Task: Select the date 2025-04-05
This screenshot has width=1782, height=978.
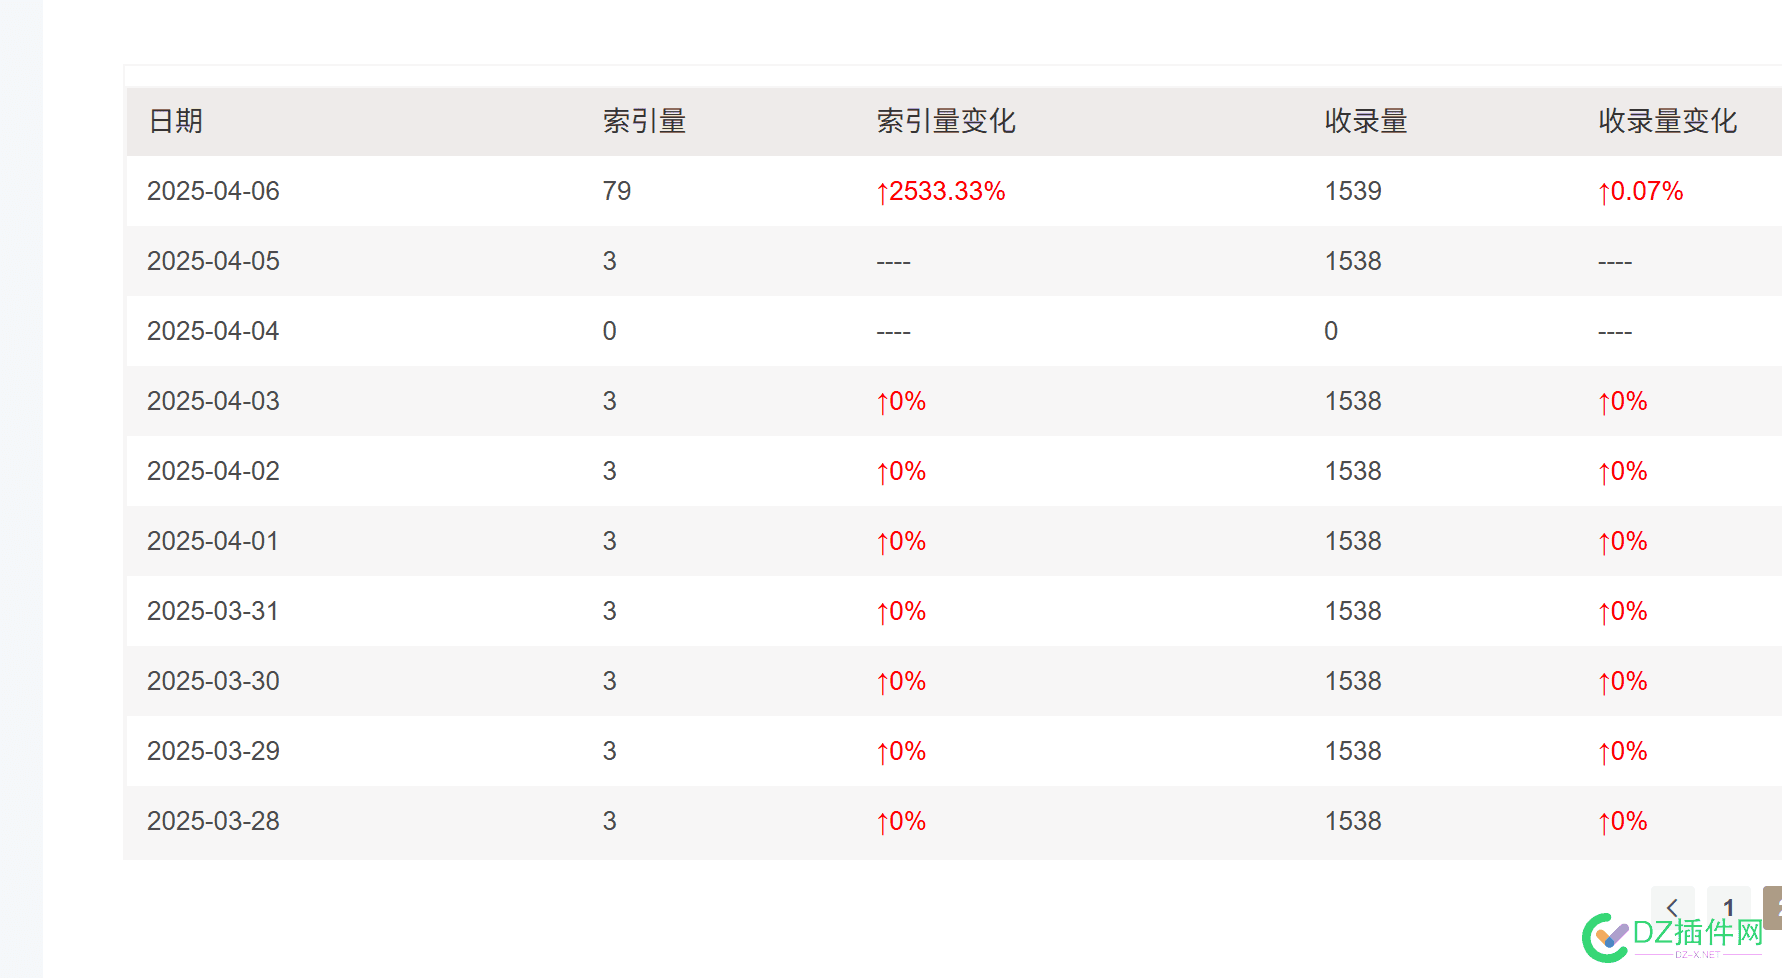Action: pos(213,261)
